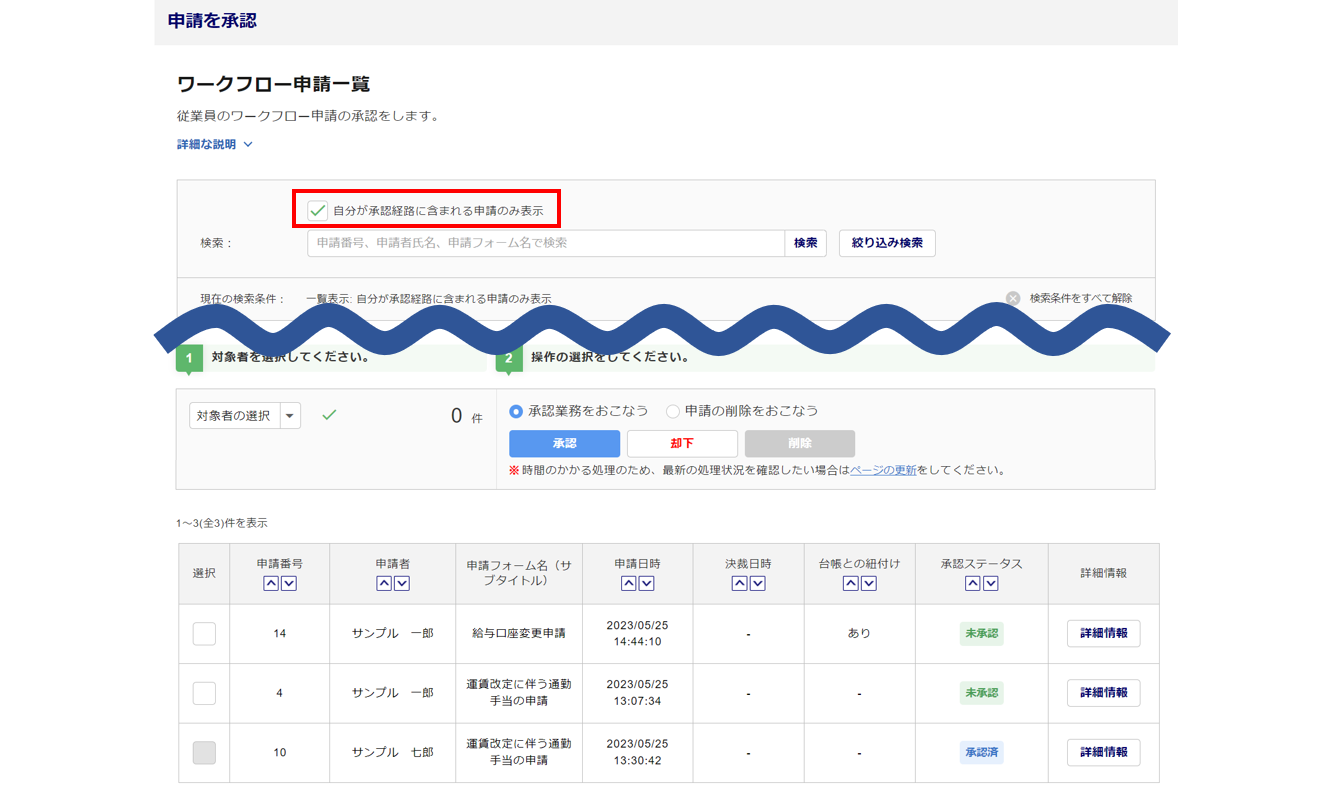Click the 2023/05/25 14:44:10 date cell
1336x786 pixels.
(x=637, y=633)
